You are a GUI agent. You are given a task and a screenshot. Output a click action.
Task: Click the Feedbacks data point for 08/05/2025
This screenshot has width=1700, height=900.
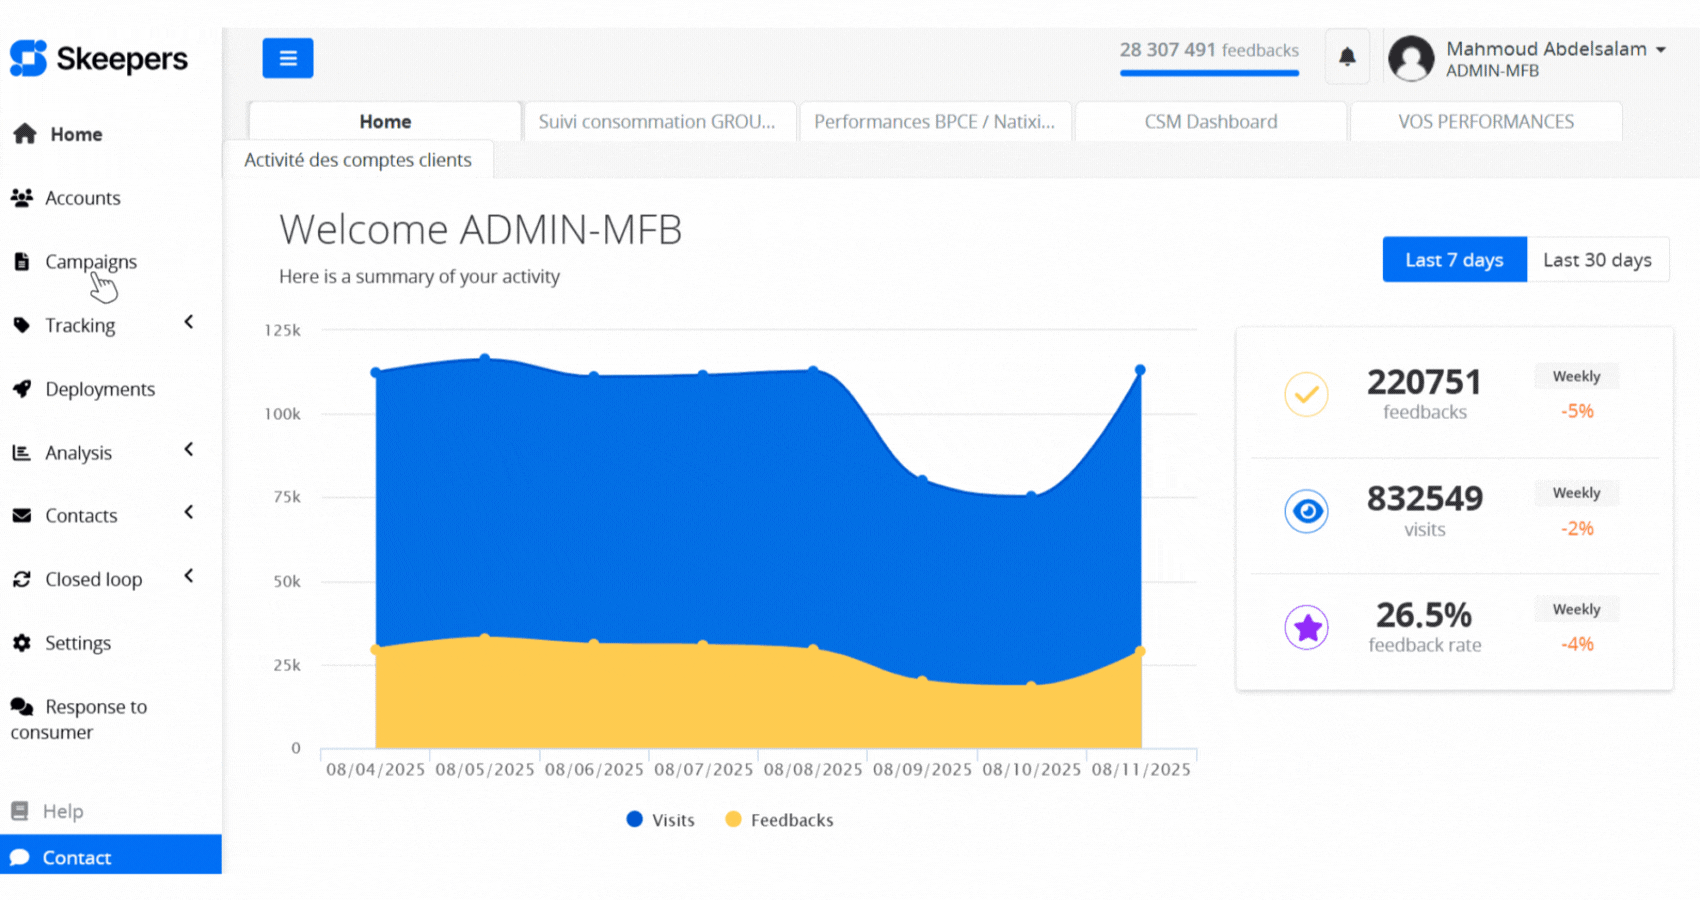coord(485,637)
